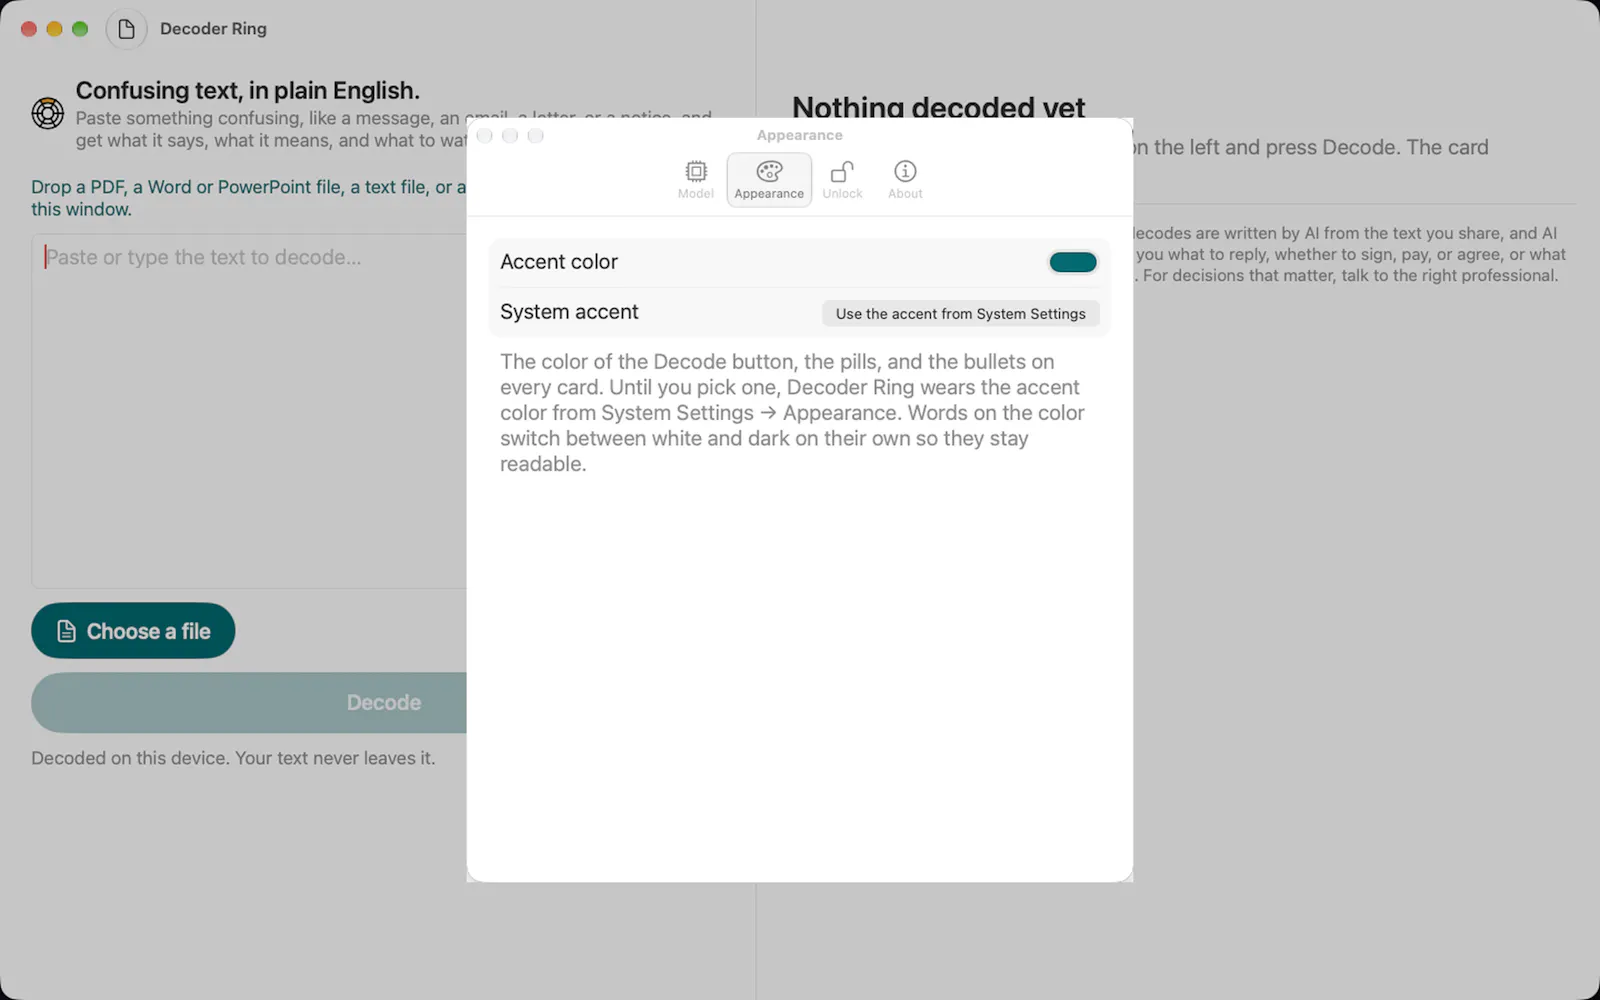Click 'Decoded on this device' privacy note

click(233, 758)
